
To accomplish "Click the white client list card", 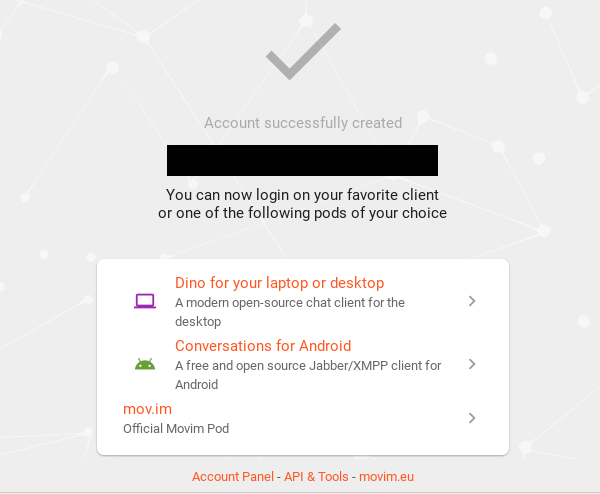I will pos(303,441).
